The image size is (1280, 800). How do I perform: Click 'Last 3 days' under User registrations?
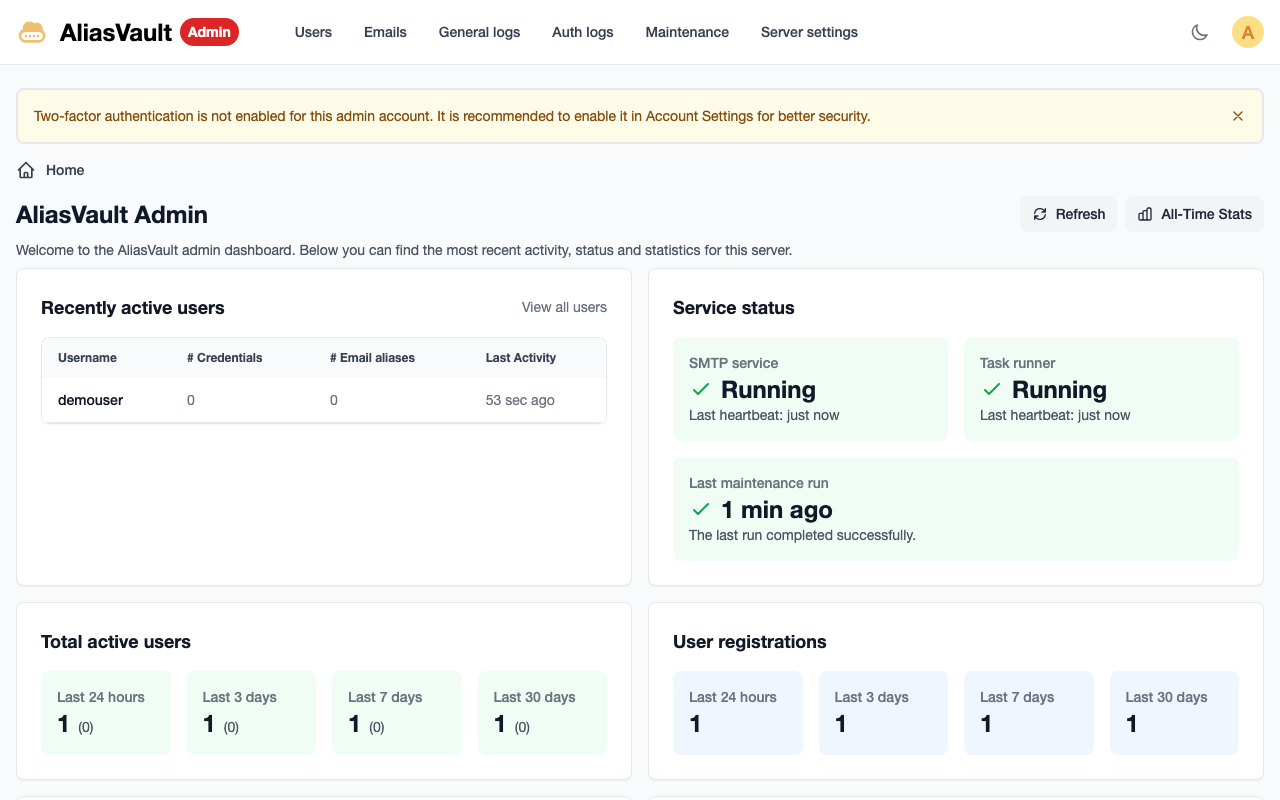872,697
